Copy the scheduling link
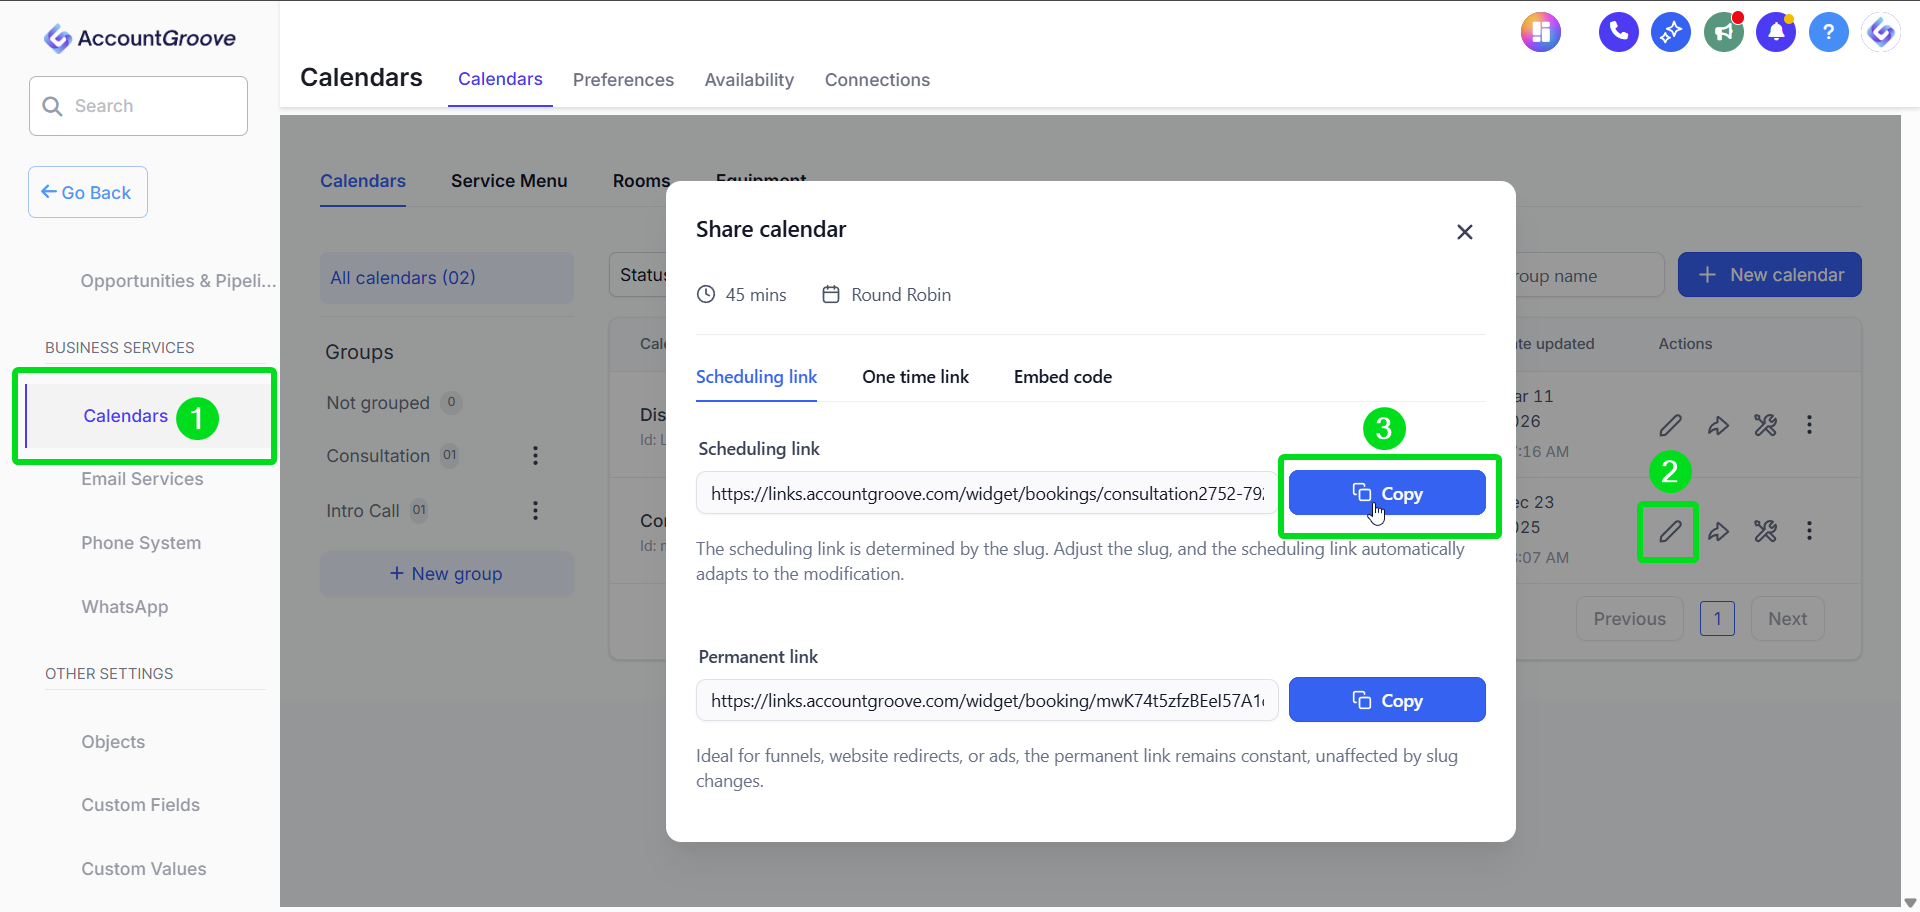Viewport: 1920px width, 912px height. tap(1387, 493)
